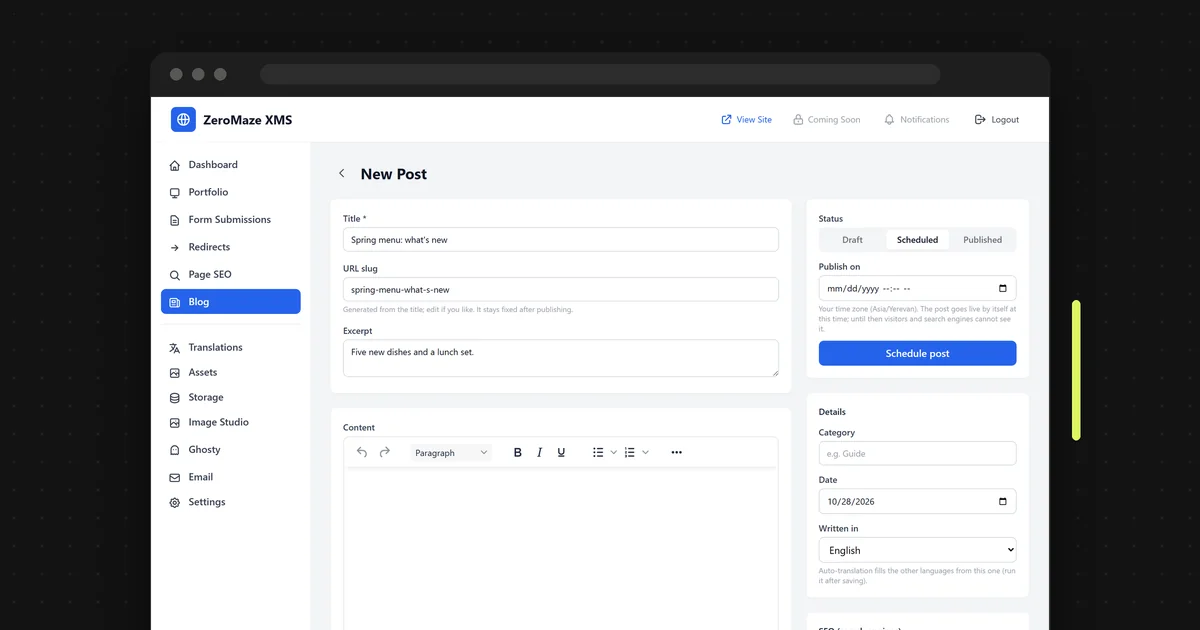Screen dimensions: 1200x630
Task: Open the View Site link
Action: coord(746,120)
